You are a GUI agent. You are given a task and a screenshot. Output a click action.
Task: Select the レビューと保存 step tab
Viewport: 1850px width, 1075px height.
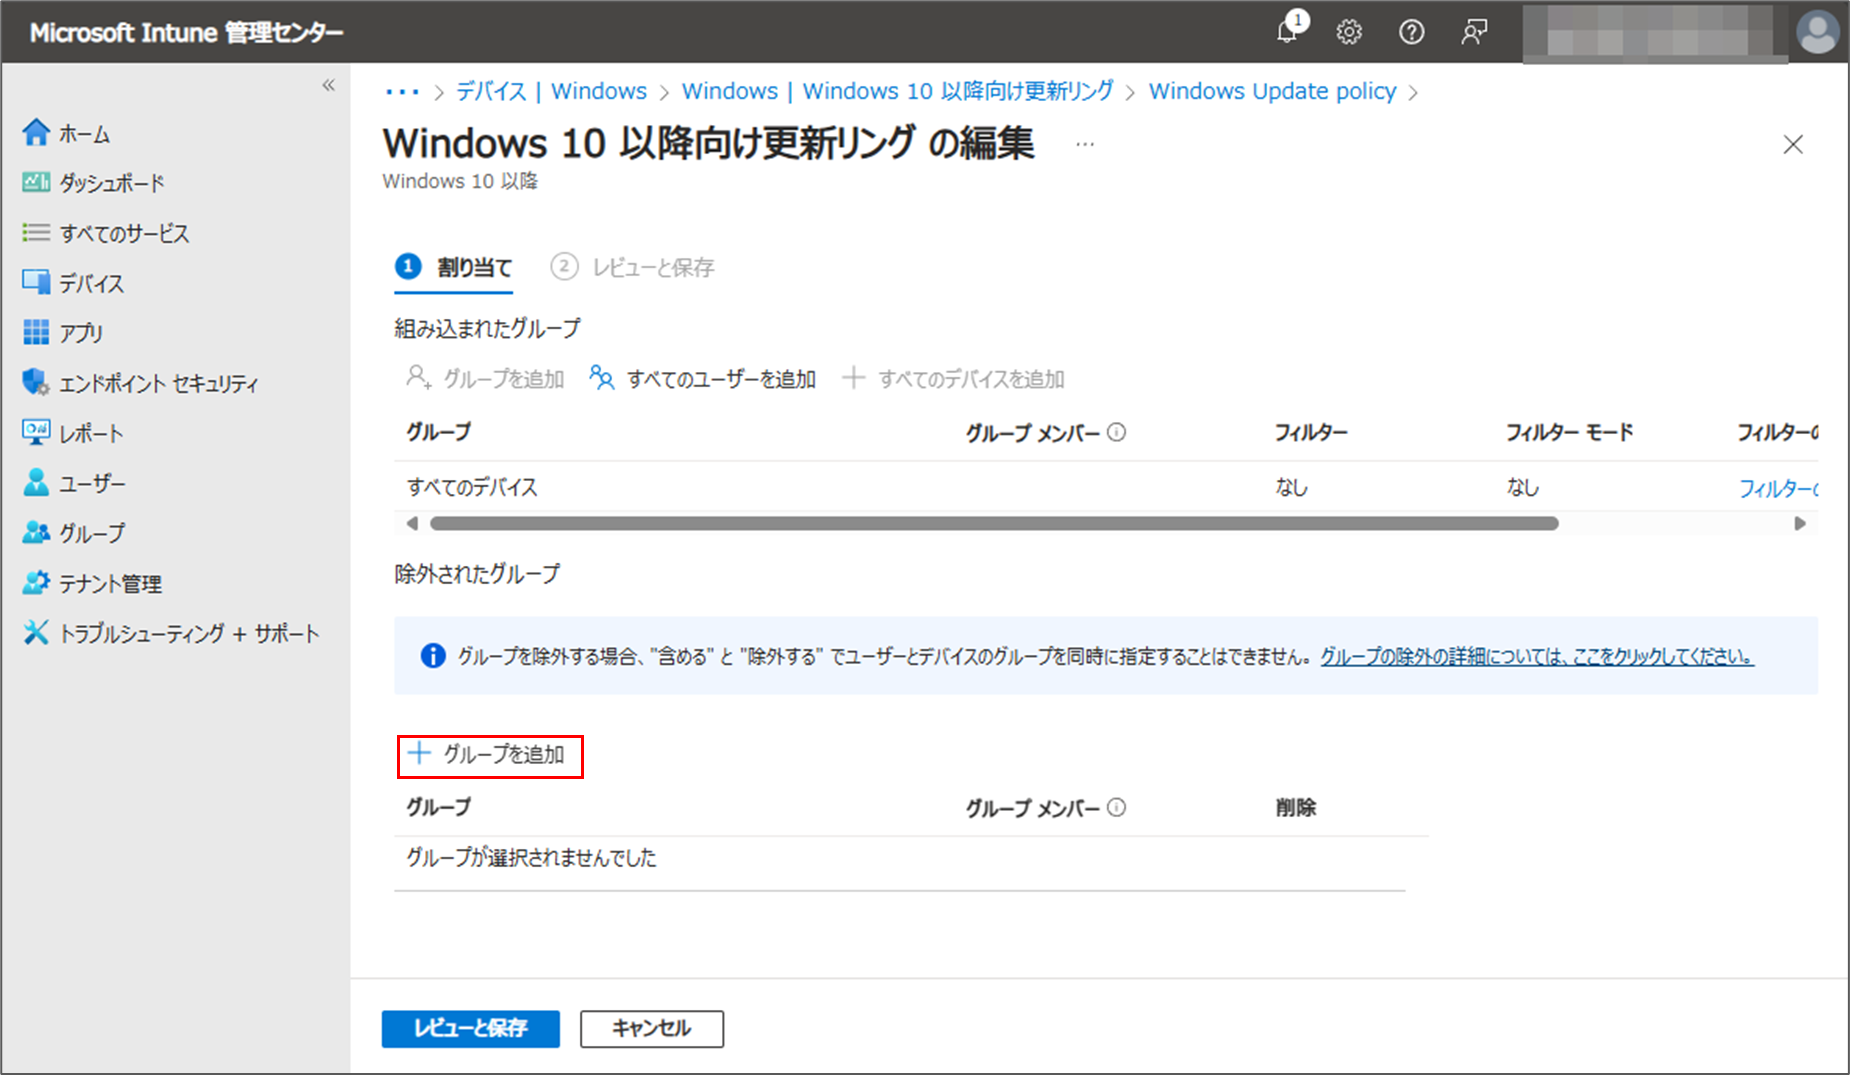click(632, 267)
